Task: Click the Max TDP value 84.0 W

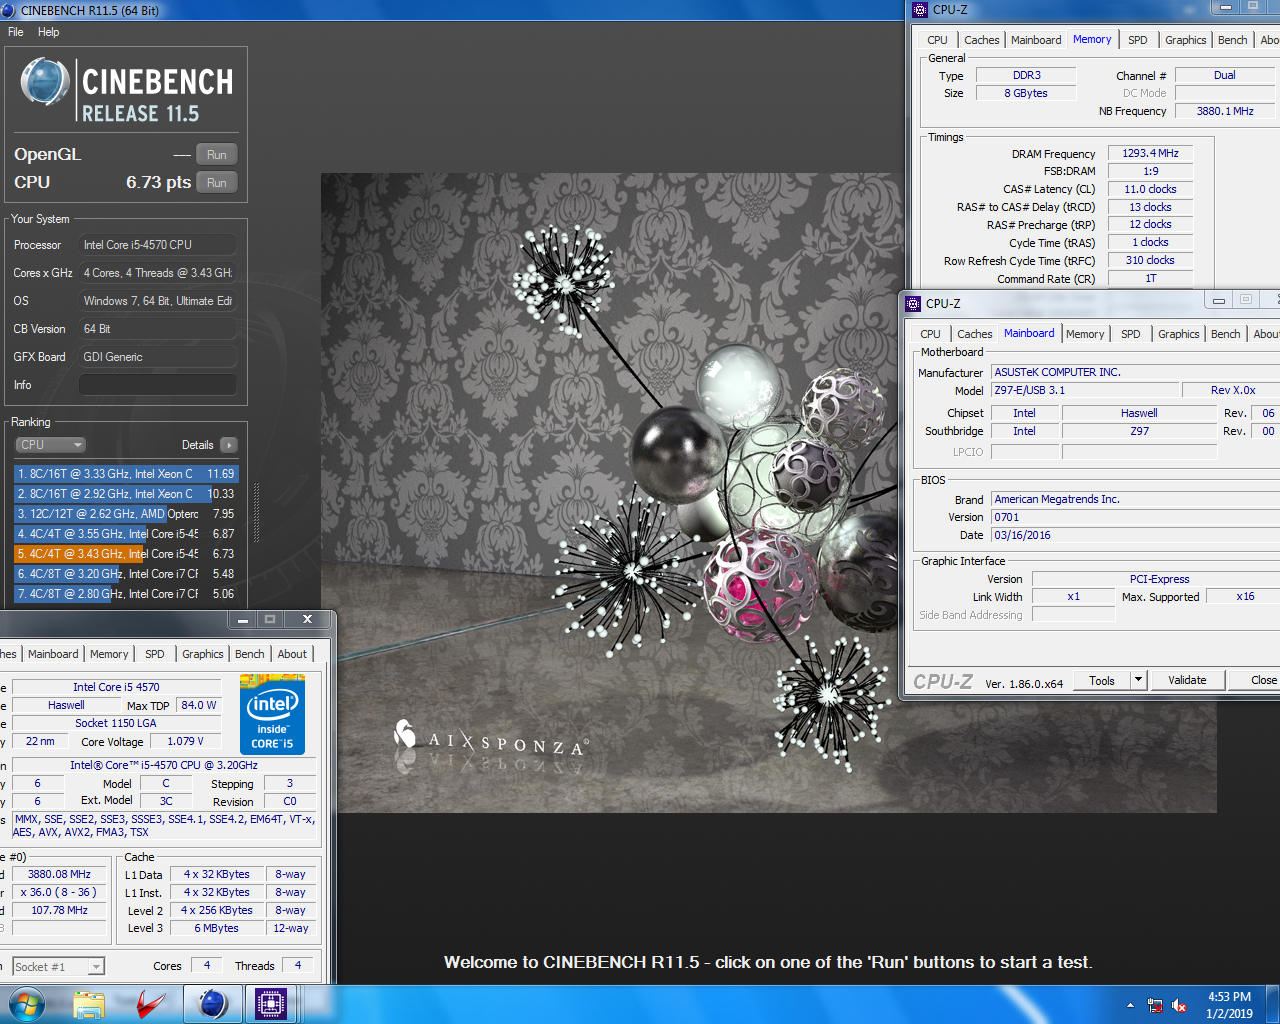Action: click(199, 705)
